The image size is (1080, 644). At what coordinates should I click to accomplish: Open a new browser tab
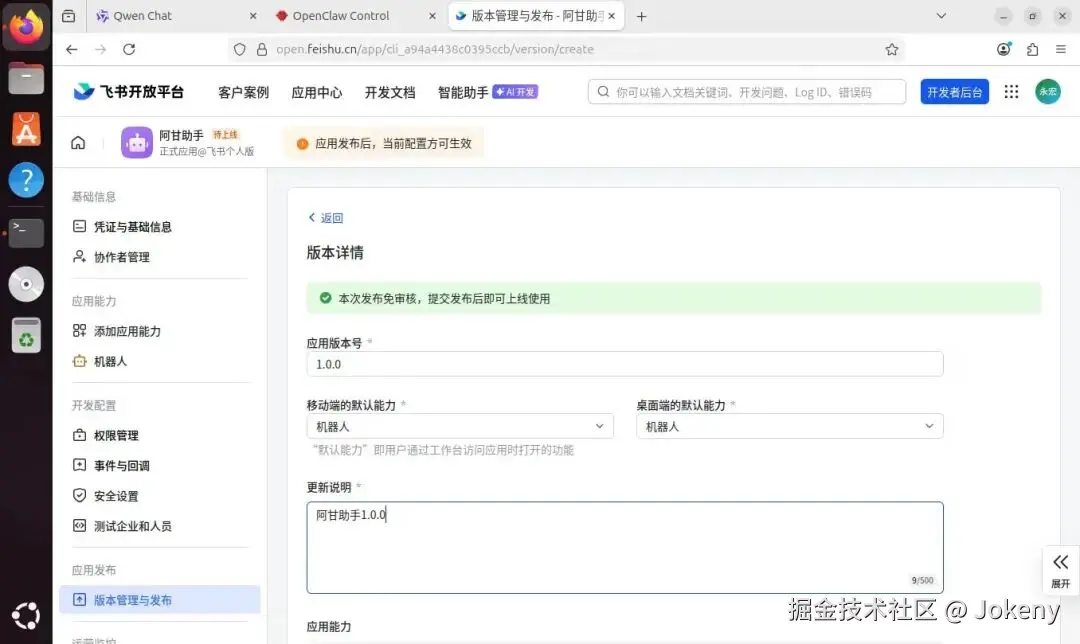[x=641, y=16]
